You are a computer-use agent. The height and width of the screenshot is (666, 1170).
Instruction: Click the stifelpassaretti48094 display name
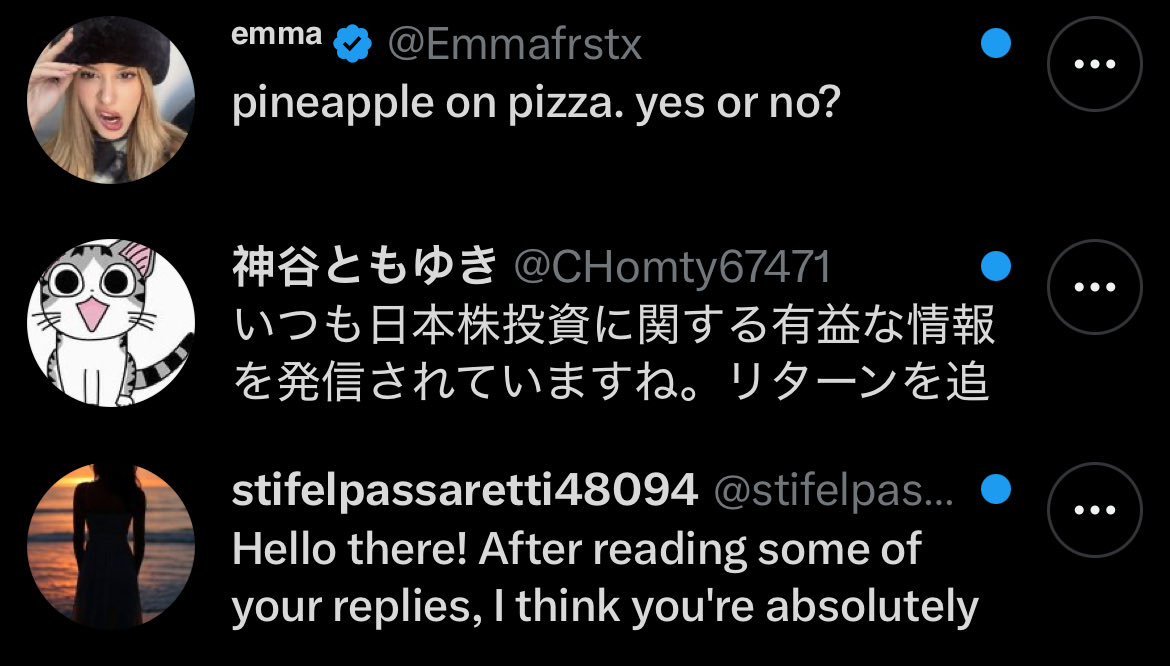point(464,490)
